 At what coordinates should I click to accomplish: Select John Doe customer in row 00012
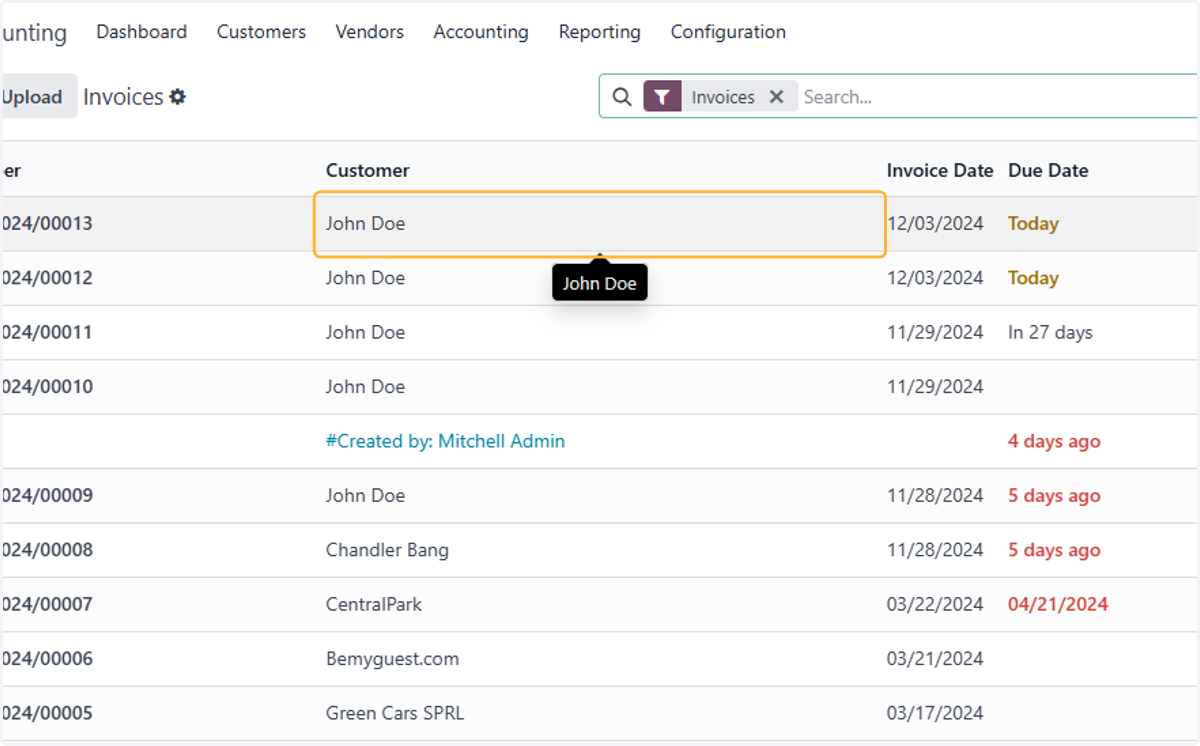point(365,278)
